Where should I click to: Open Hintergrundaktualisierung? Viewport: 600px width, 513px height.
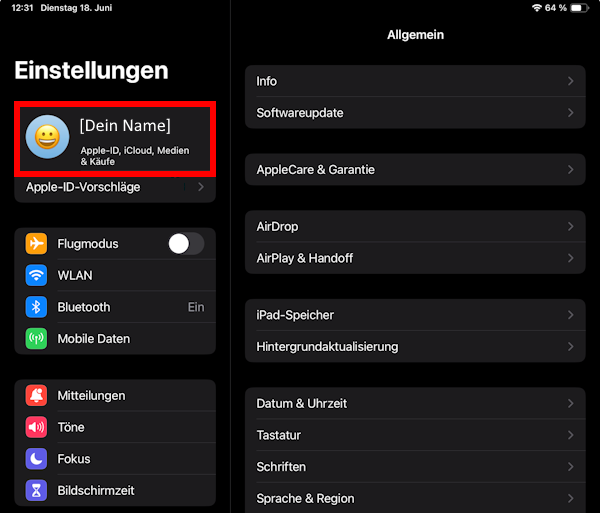point(415,347)
